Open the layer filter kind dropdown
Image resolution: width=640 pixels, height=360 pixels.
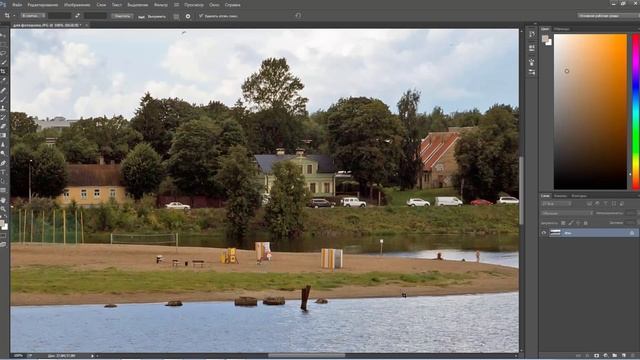pyautogui.click(x=556, y=204)
